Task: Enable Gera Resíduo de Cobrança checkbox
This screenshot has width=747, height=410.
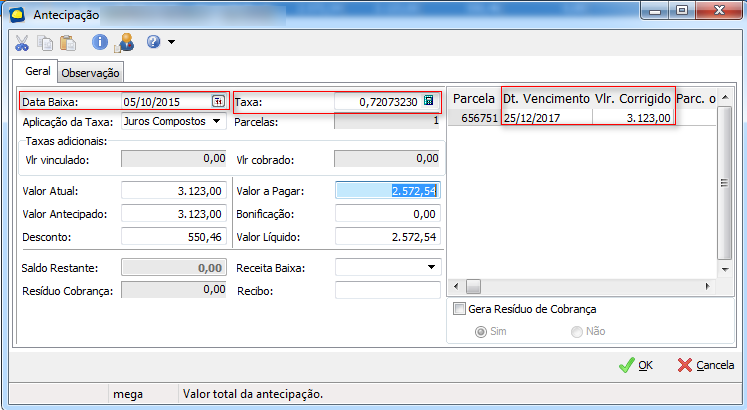Action: (x=460, y=308)
